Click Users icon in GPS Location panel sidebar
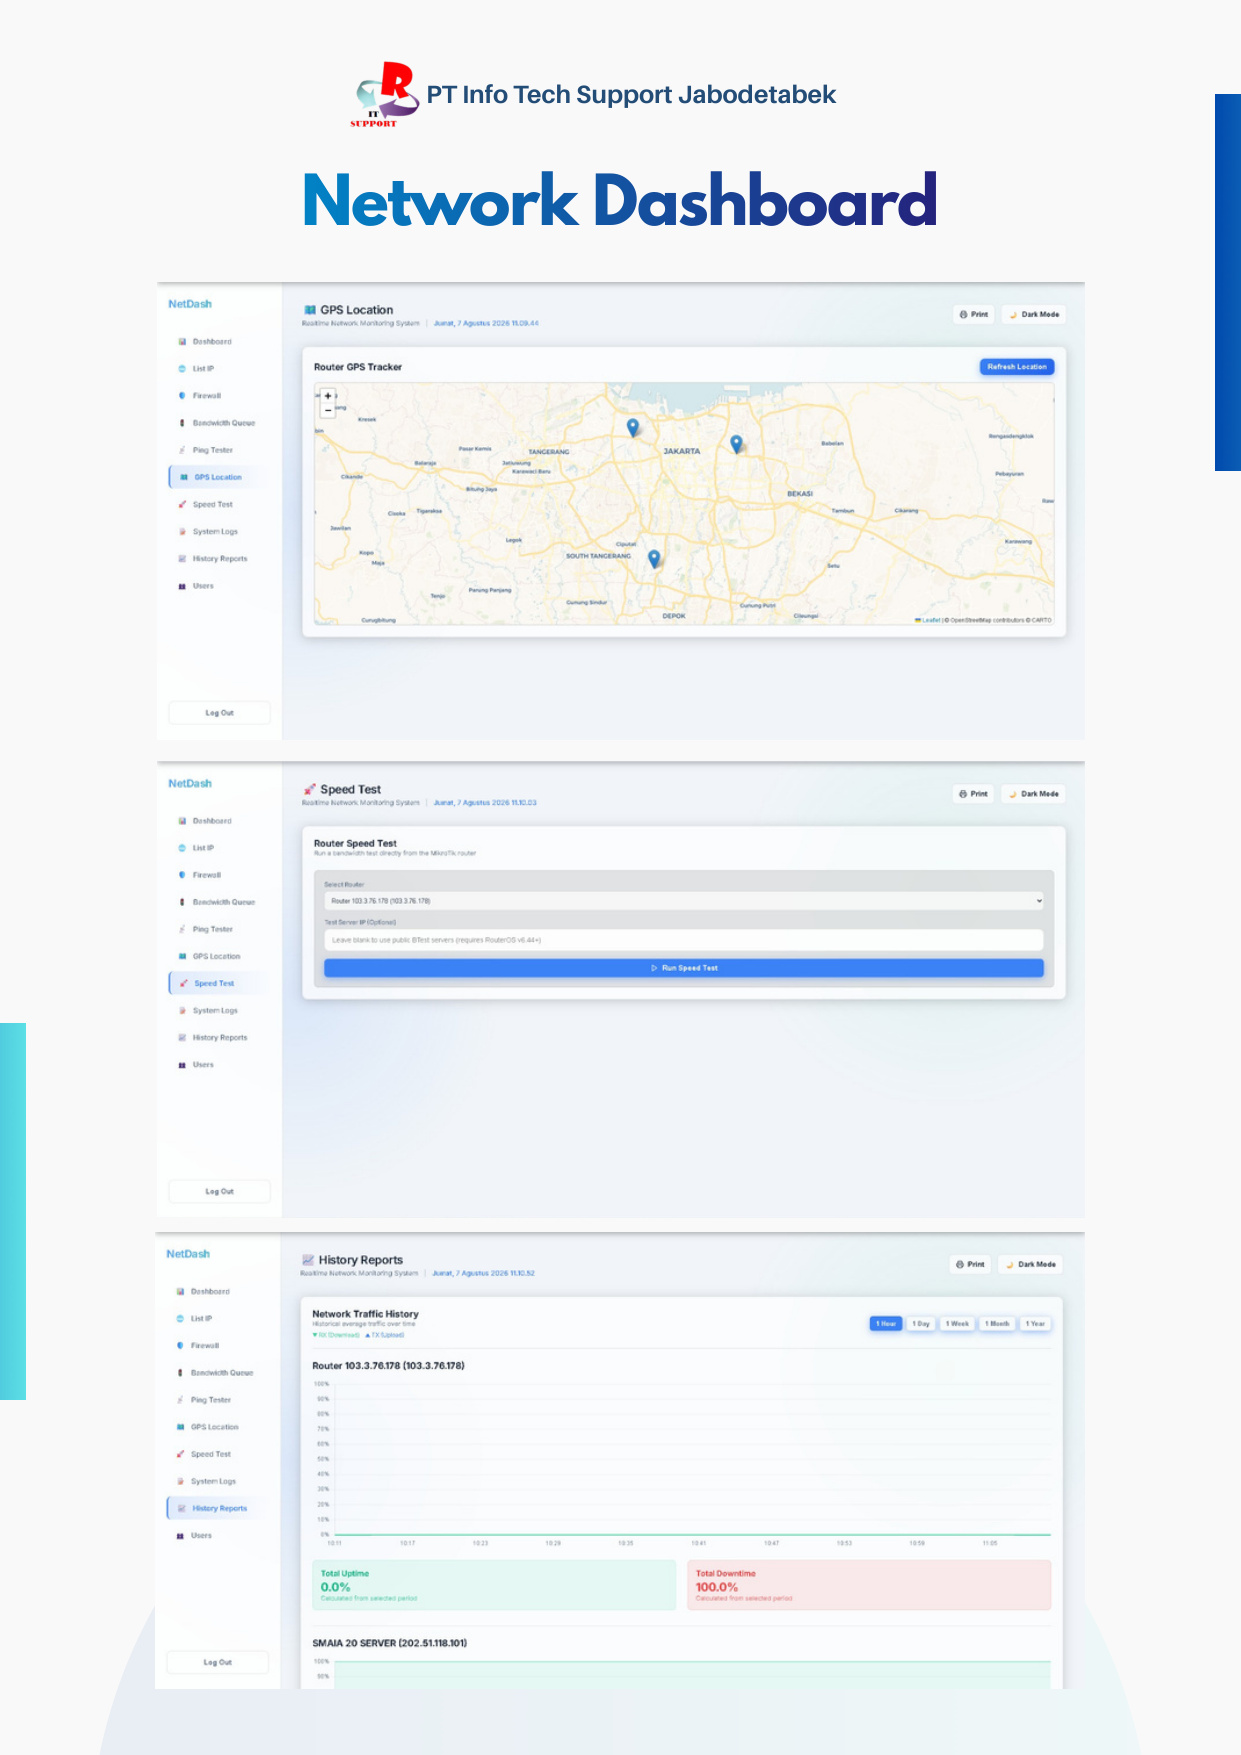The height and width of the screenshot is (1755, 1241). 182,586
